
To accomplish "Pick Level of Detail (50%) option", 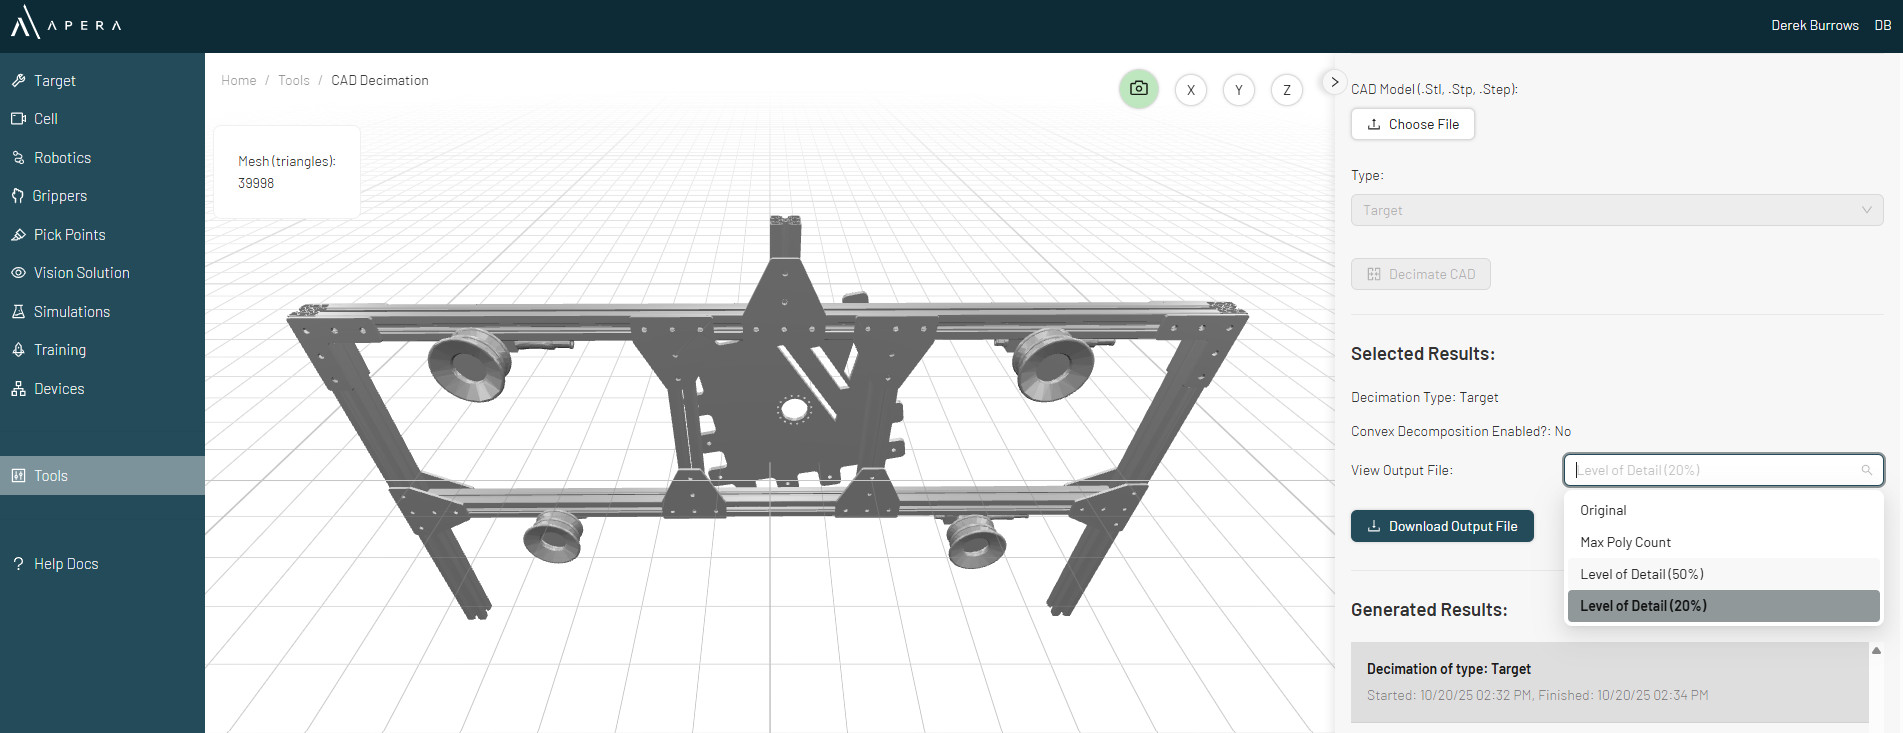I will pos(1641,574).
